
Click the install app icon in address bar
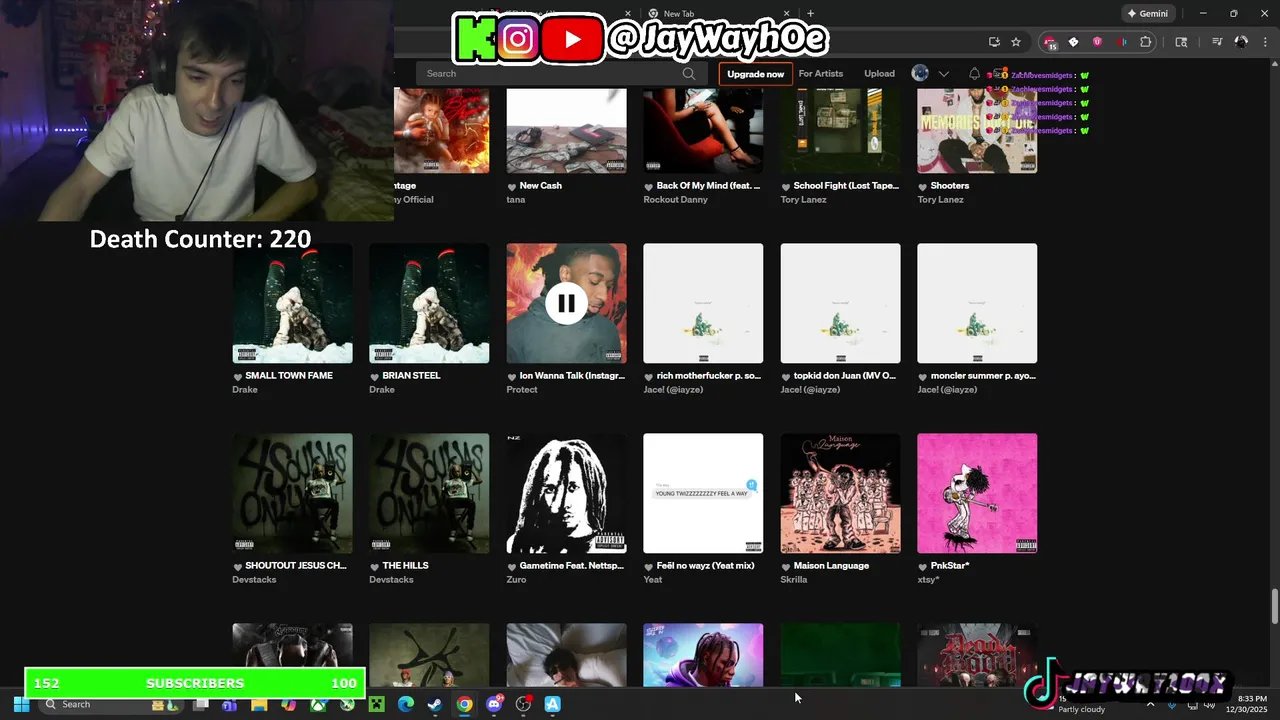click(994, 42)
